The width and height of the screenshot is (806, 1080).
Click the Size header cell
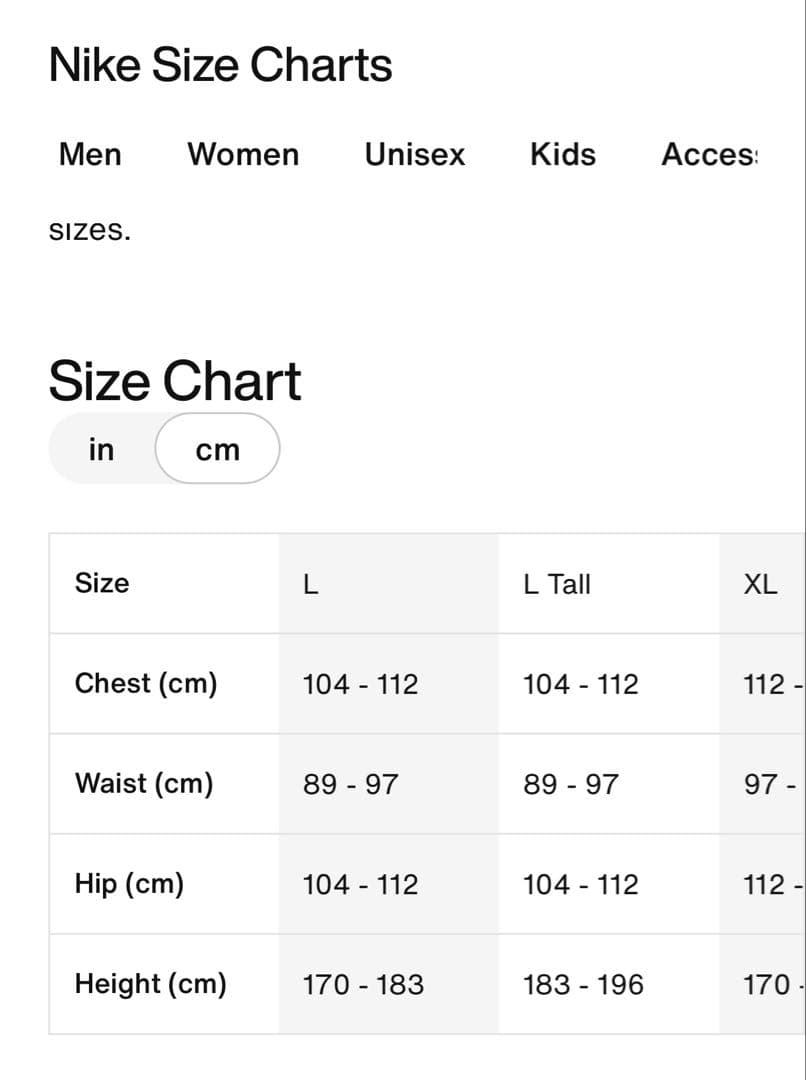coord(102,583)
